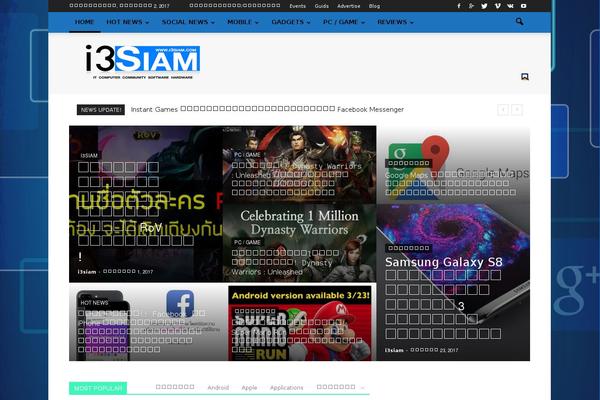Go to next news ticker item
Screen dimensions: 600x400
(x=517, y=110)
